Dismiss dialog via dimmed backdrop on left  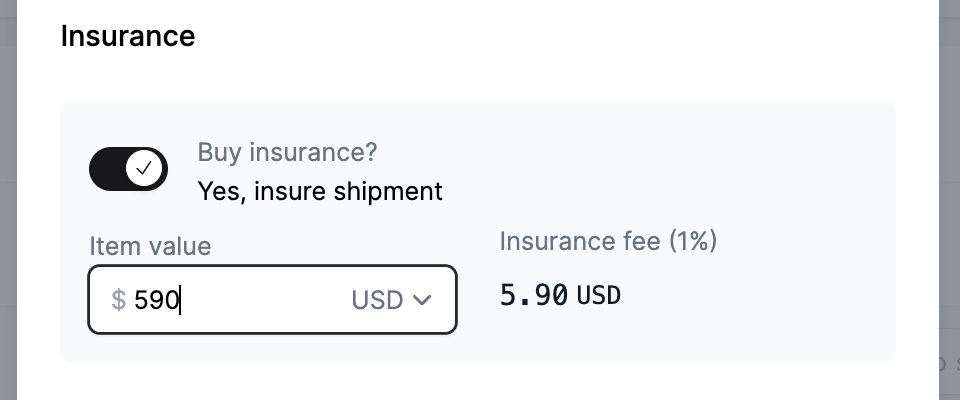(8, 200)
